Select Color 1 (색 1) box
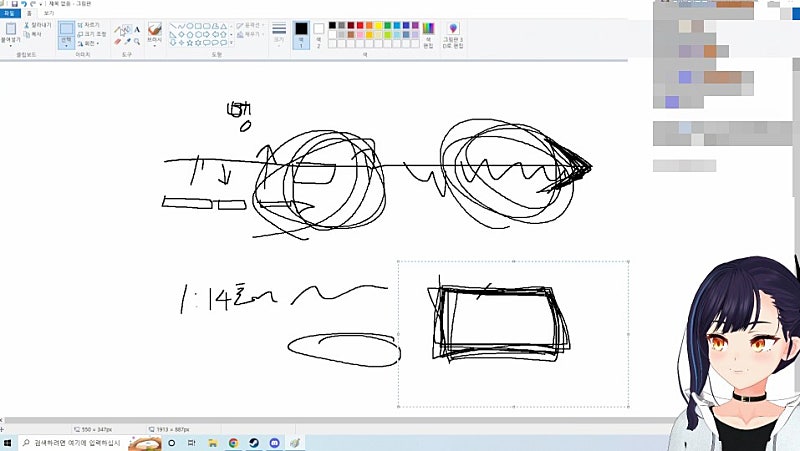Image resolution: width=800 pixels, height=451 pixels. [301, 35]
